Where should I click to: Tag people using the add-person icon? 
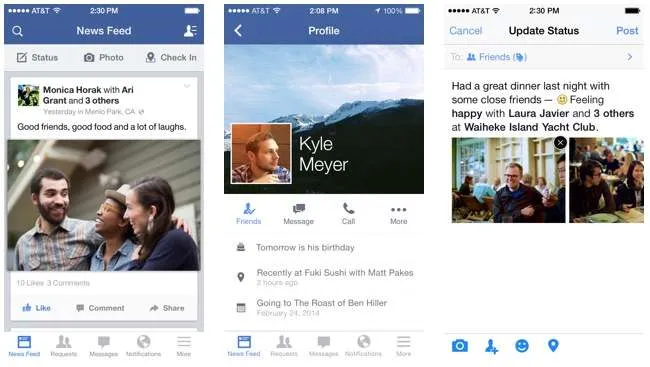(x=491, y=346)
